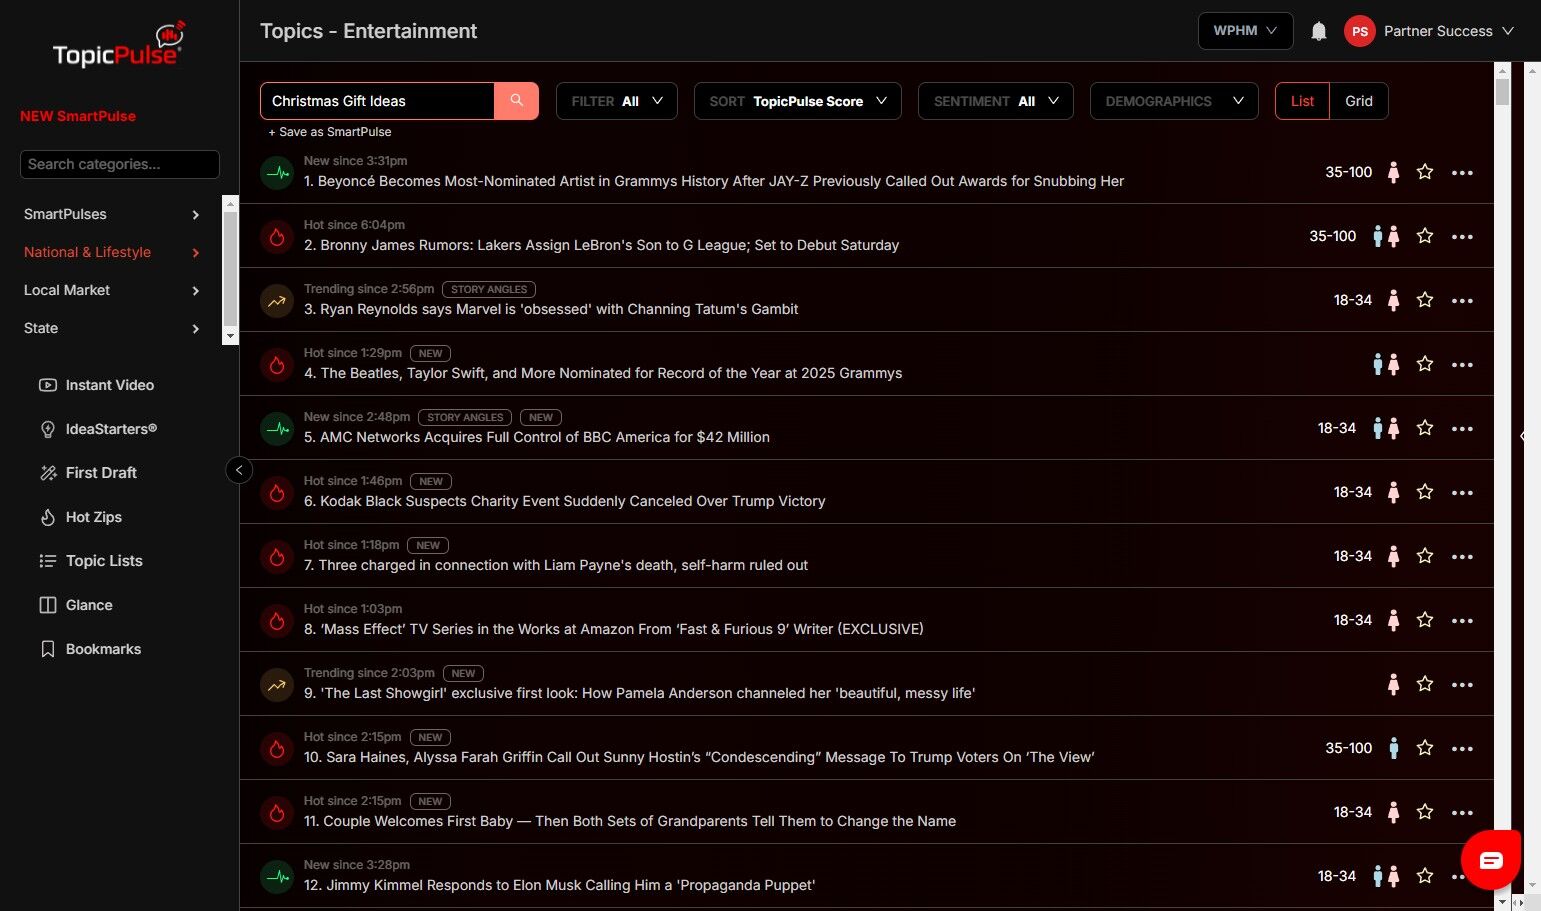
Task: Switch to List view
Action: pyautogui.click(x=1302, y=101)
